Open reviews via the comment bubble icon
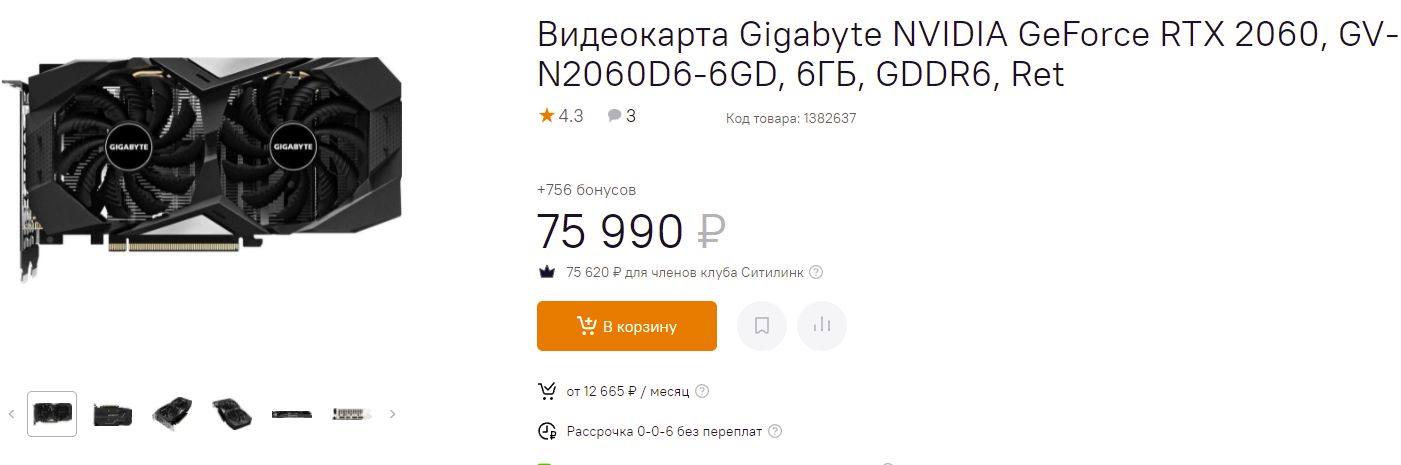The height and width of the screenshot is (465, 1401). click(614, 116)
